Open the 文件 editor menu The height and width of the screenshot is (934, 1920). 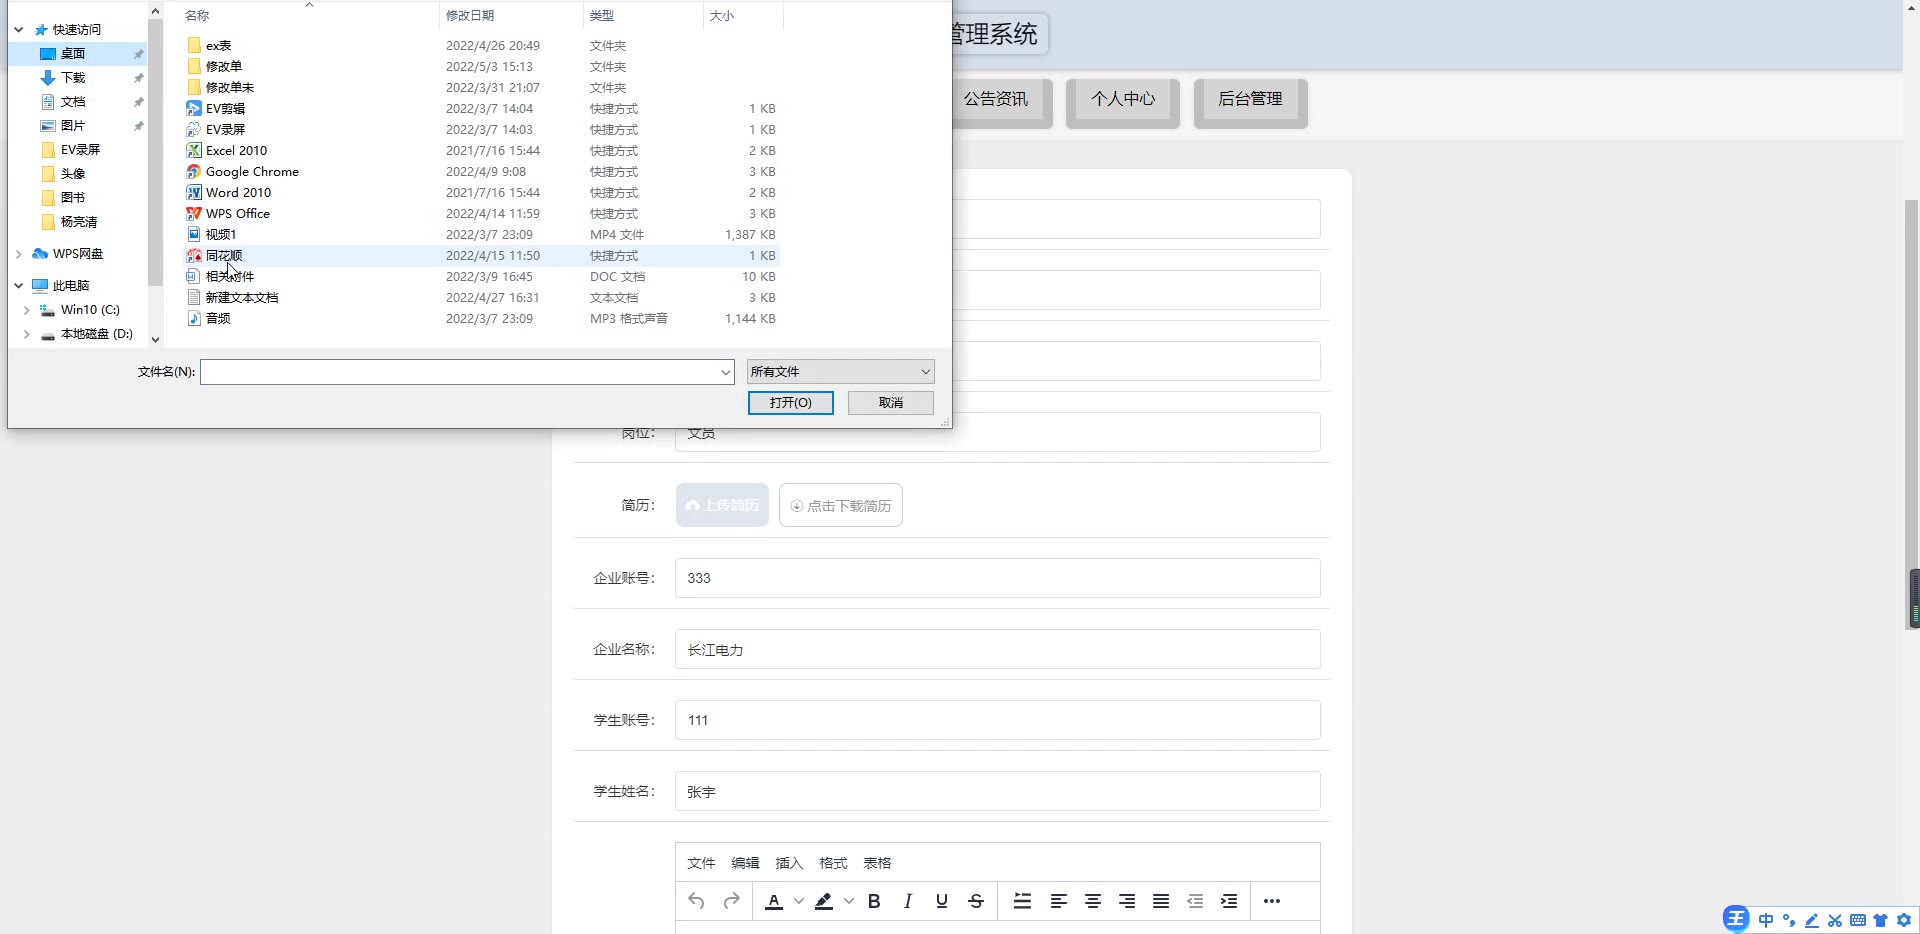pyautogui.click(x=701, y=863)
